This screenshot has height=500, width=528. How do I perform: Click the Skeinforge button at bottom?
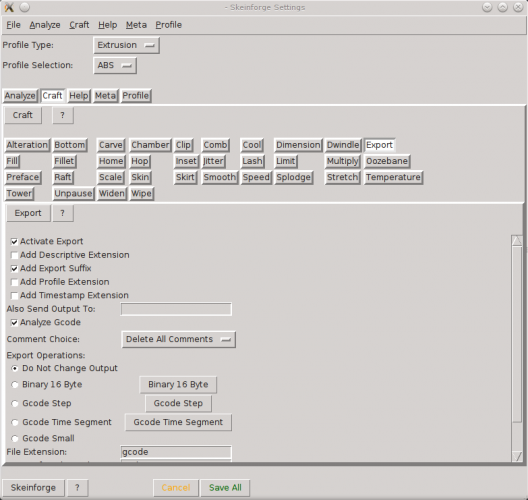33,488
